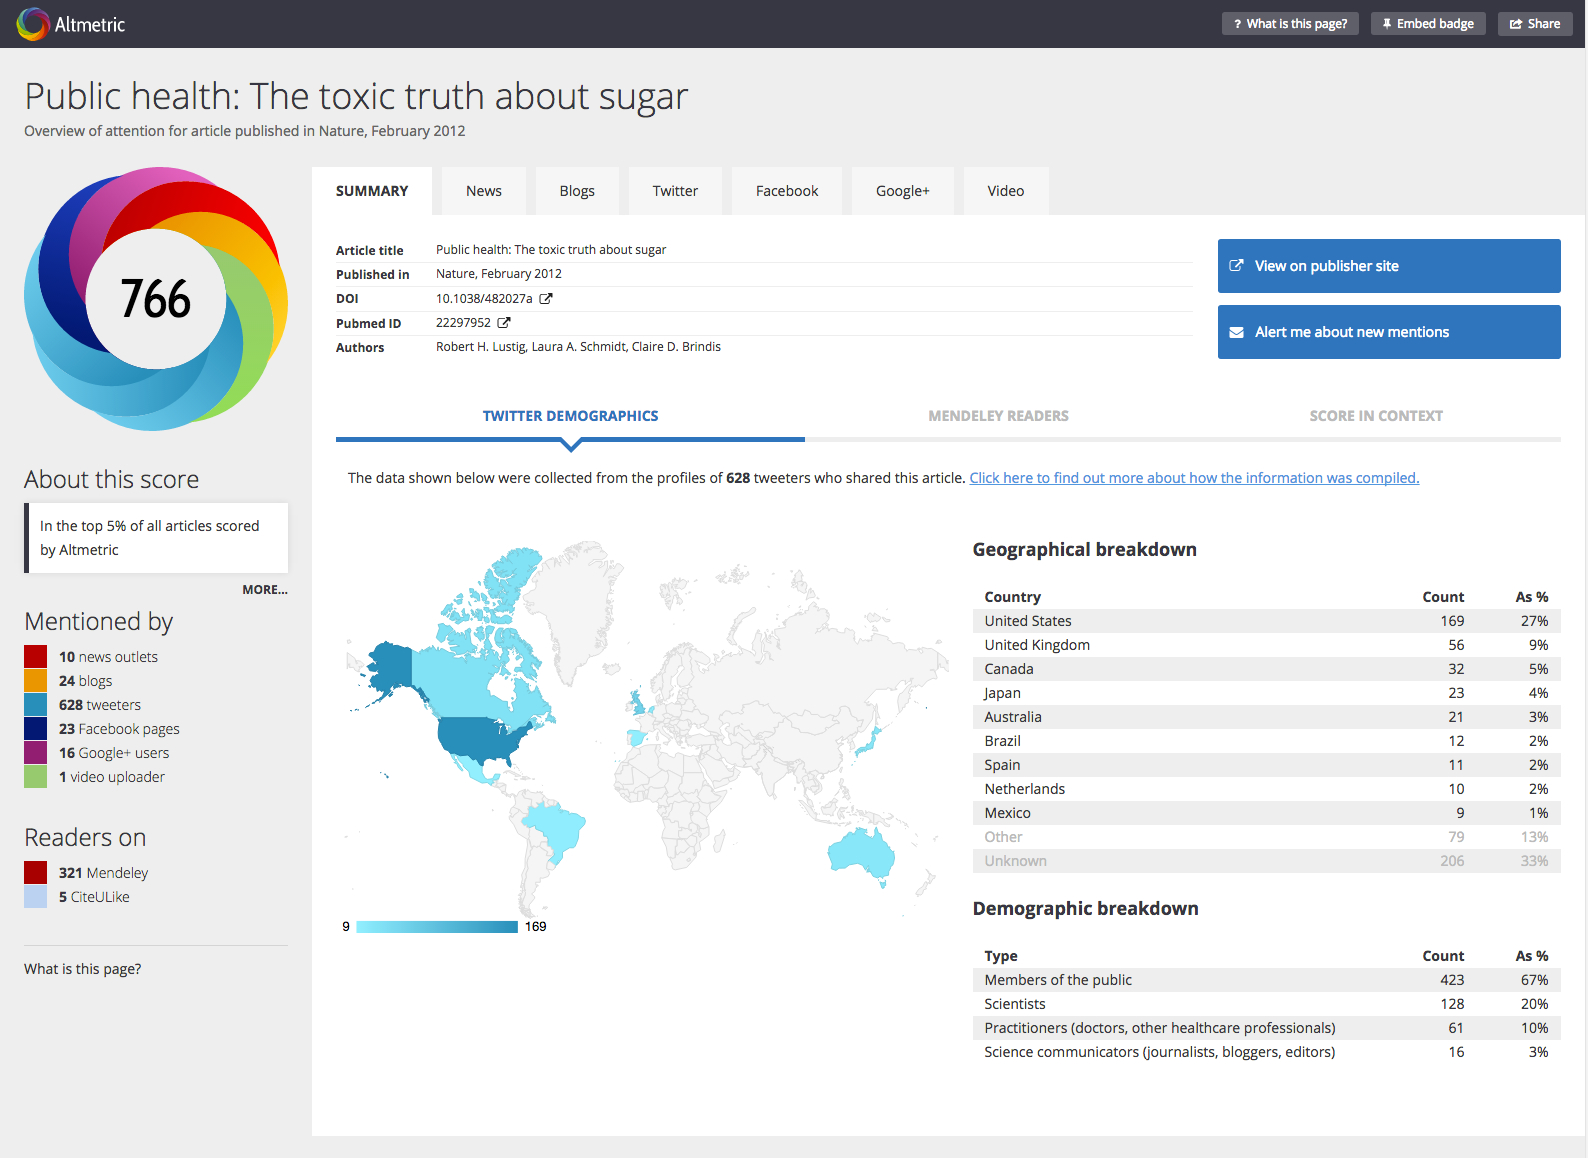Click the '321 Mendeley' readers link

click(x=103, y=873)
